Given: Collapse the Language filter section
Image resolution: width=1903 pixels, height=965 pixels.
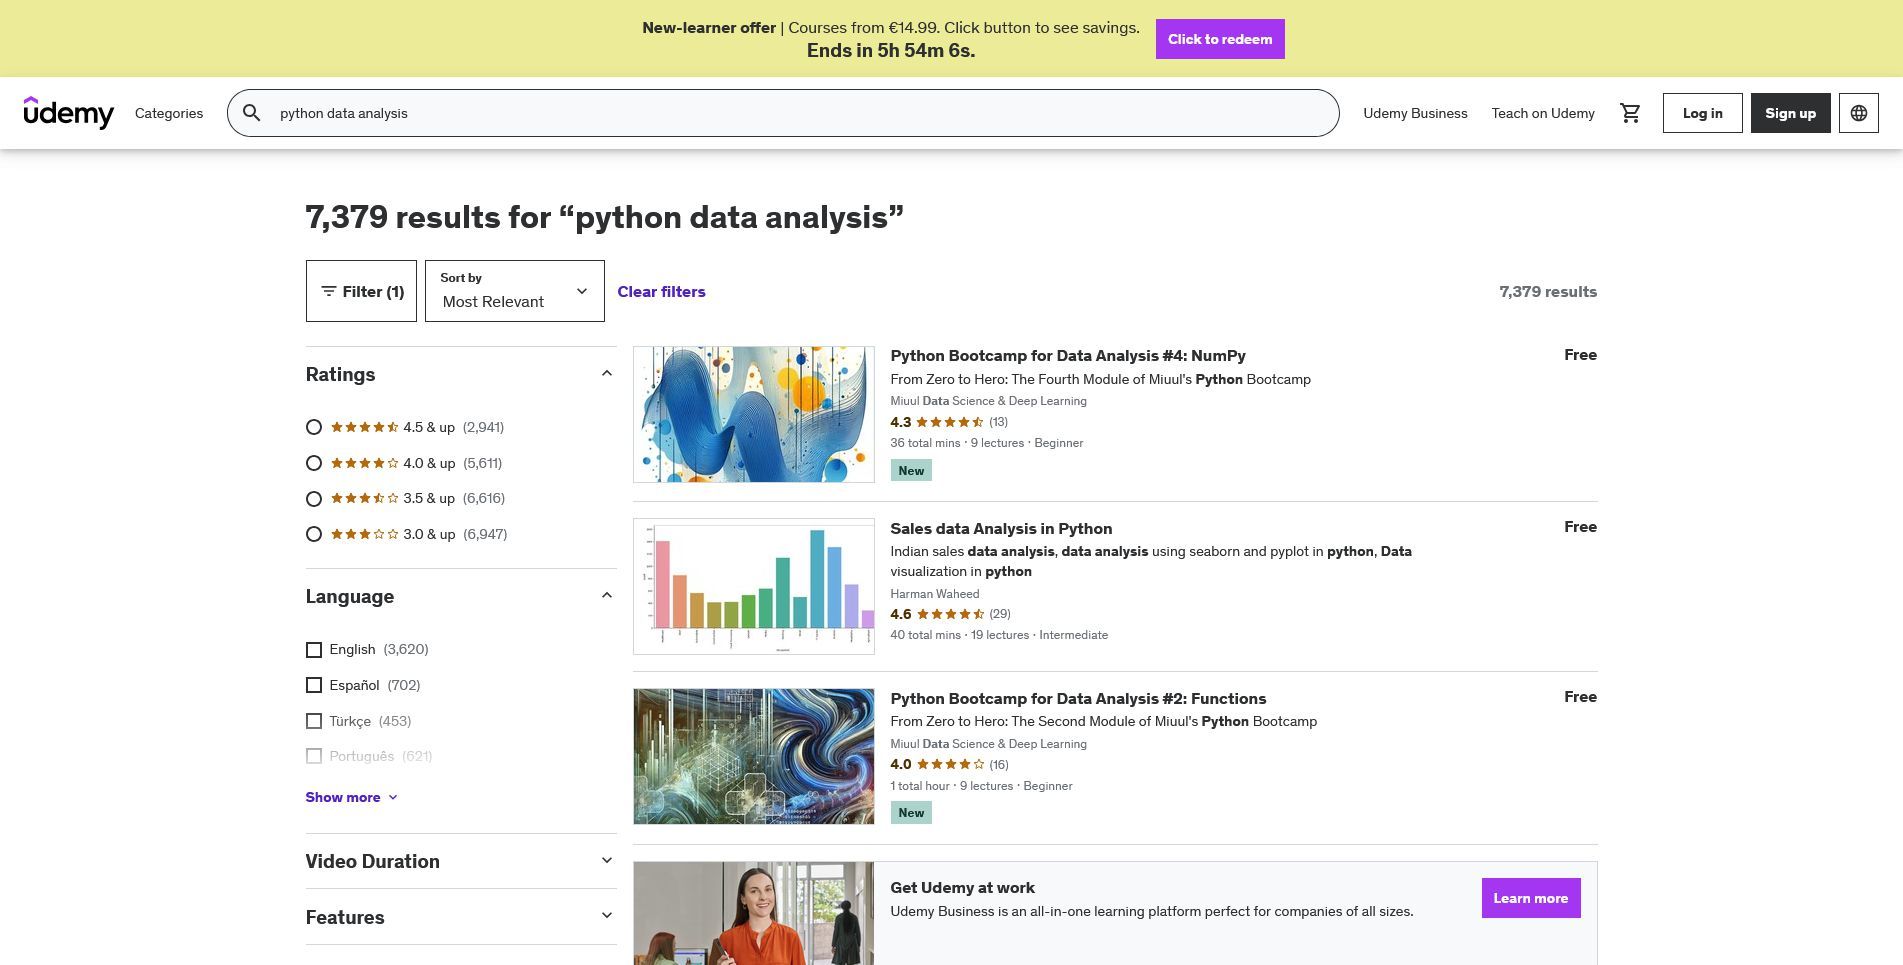Looking at the screenshot, I should pos(606,596).
